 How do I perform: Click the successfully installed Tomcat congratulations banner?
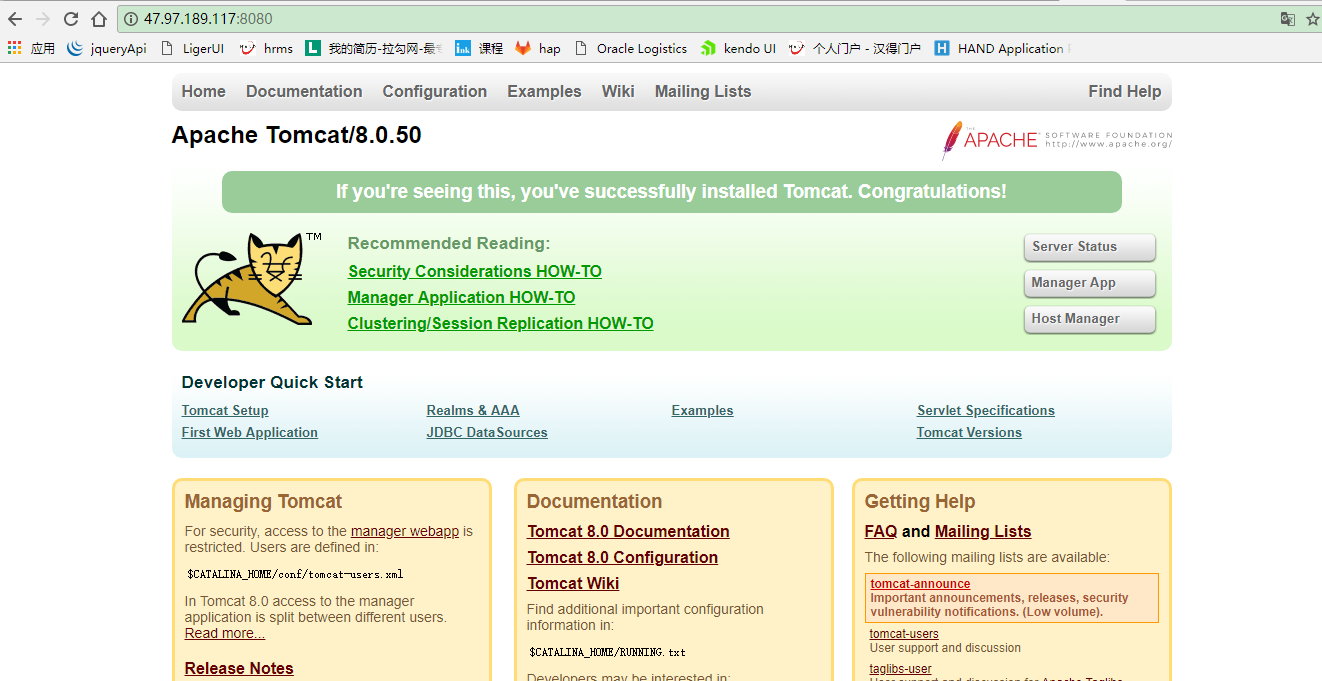coord(671,192)
